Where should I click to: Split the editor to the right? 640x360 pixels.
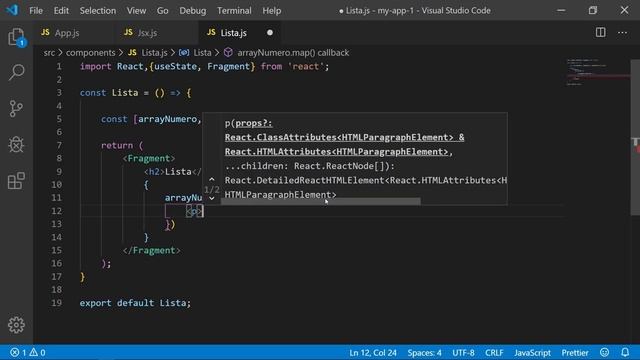(600, 32)
